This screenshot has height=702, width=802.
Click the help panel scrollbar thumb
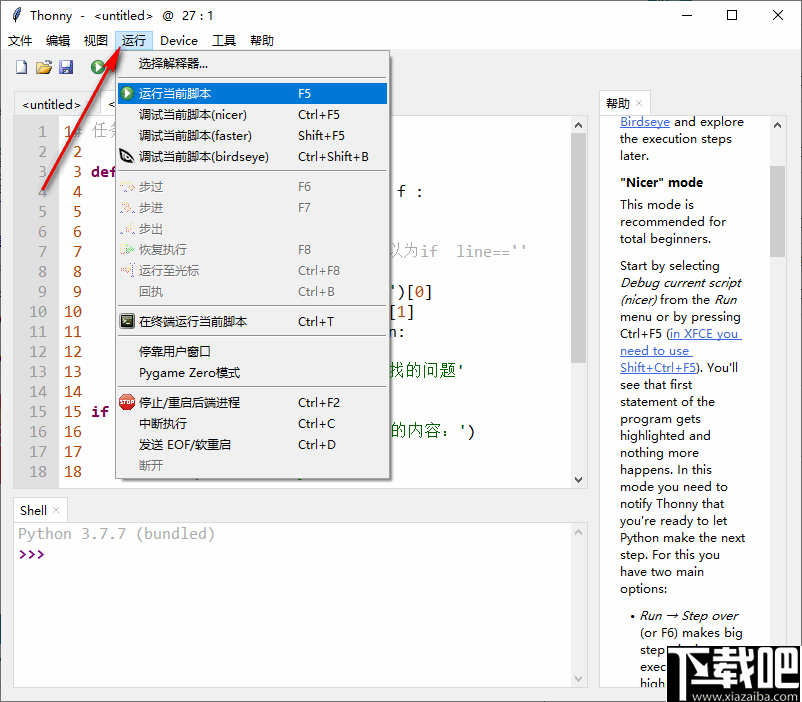click(x=777, y=211)
